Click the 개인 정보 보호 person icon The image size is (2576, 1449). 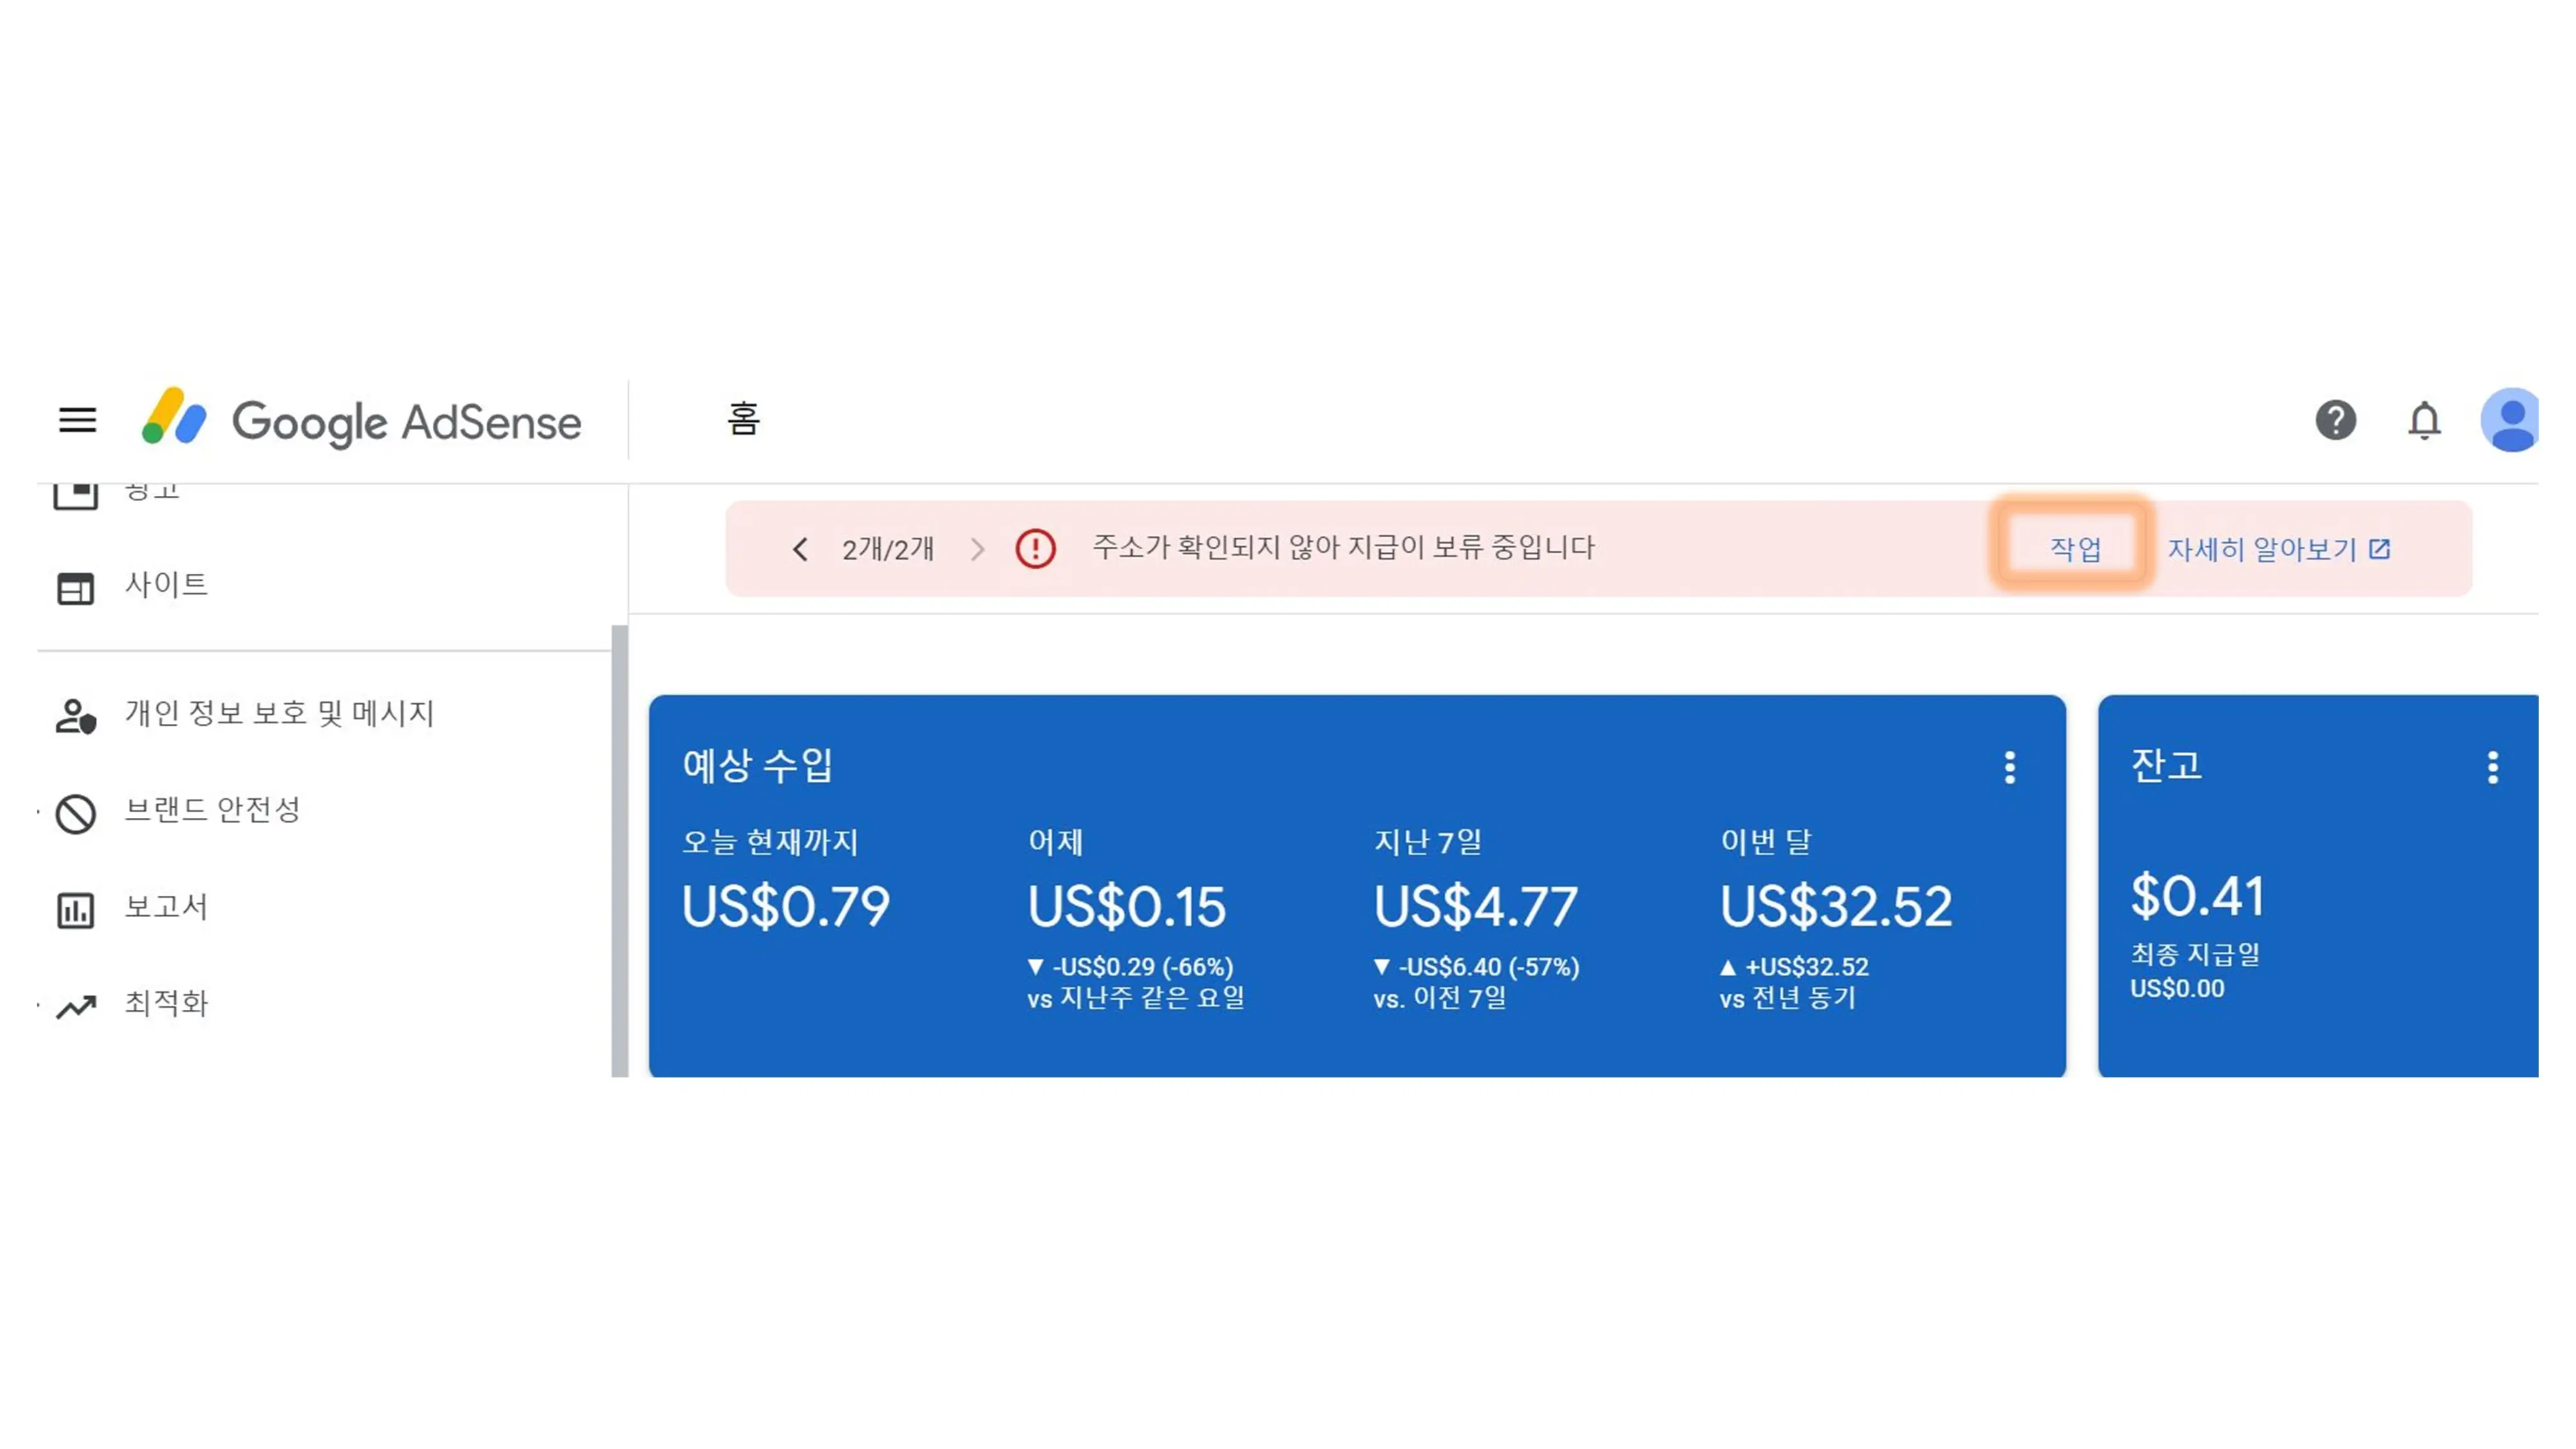click(76, 714)
